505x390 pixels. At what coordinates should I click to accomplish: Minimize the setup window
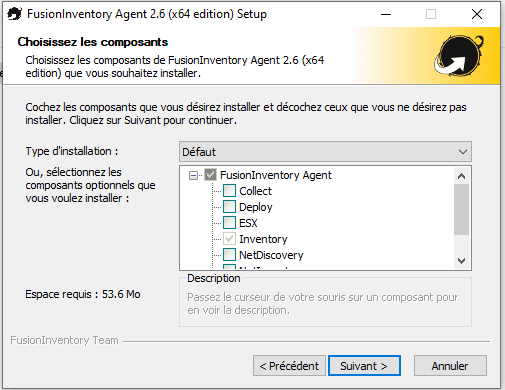(386, 14)
